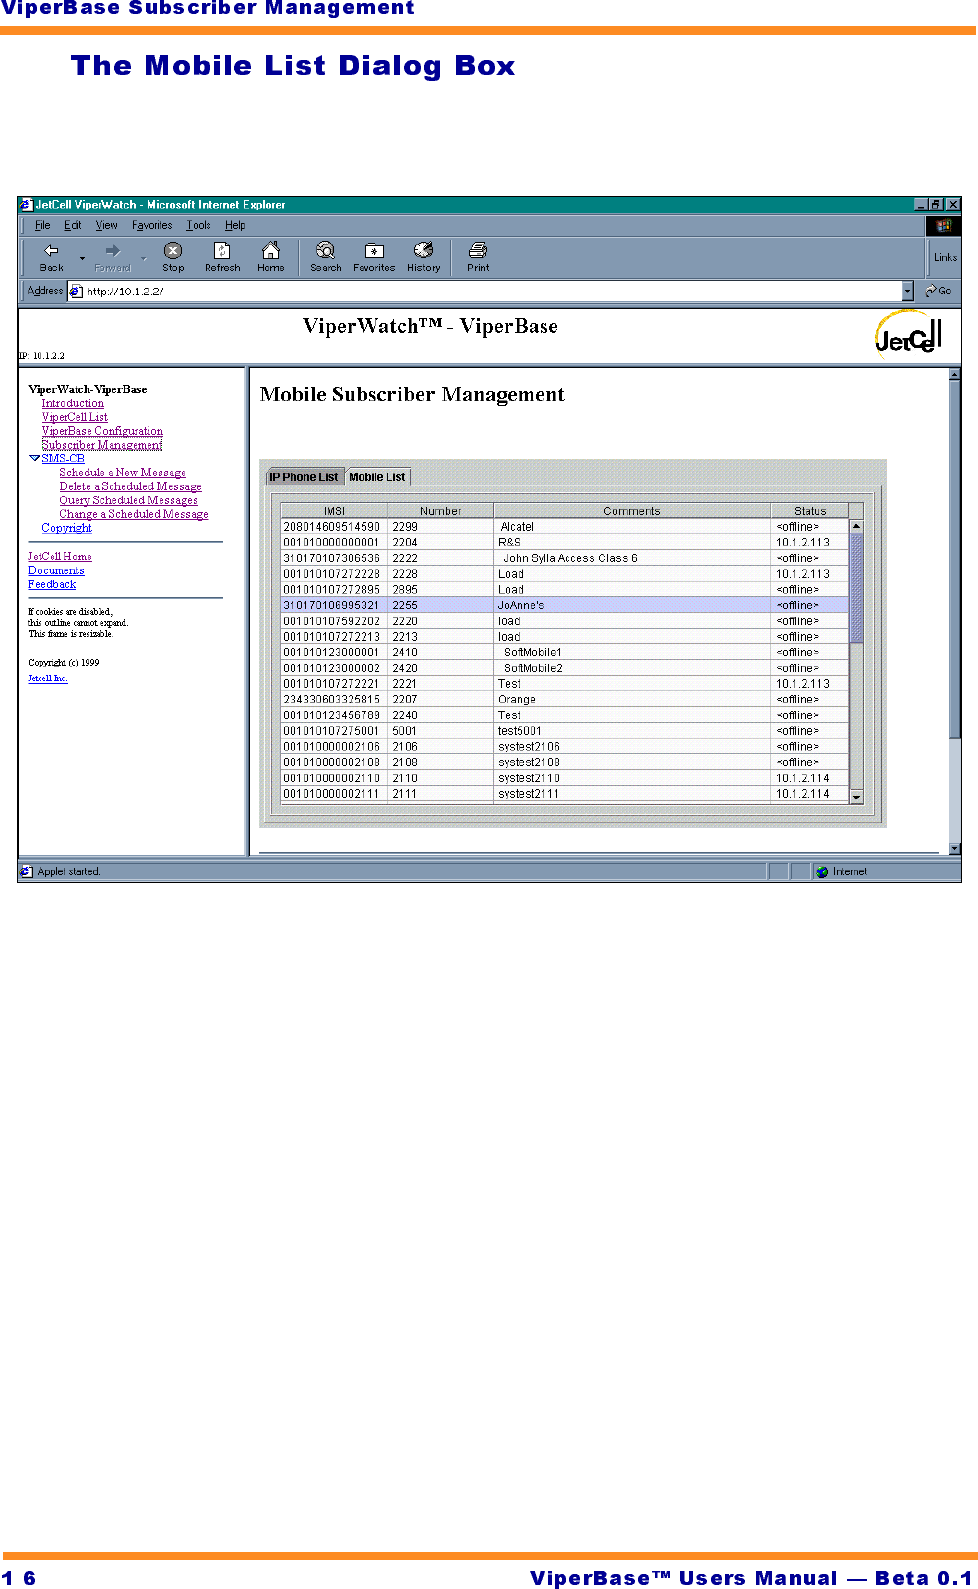
Task: Select the systest2106 row
Action: [x=565, y=746]
